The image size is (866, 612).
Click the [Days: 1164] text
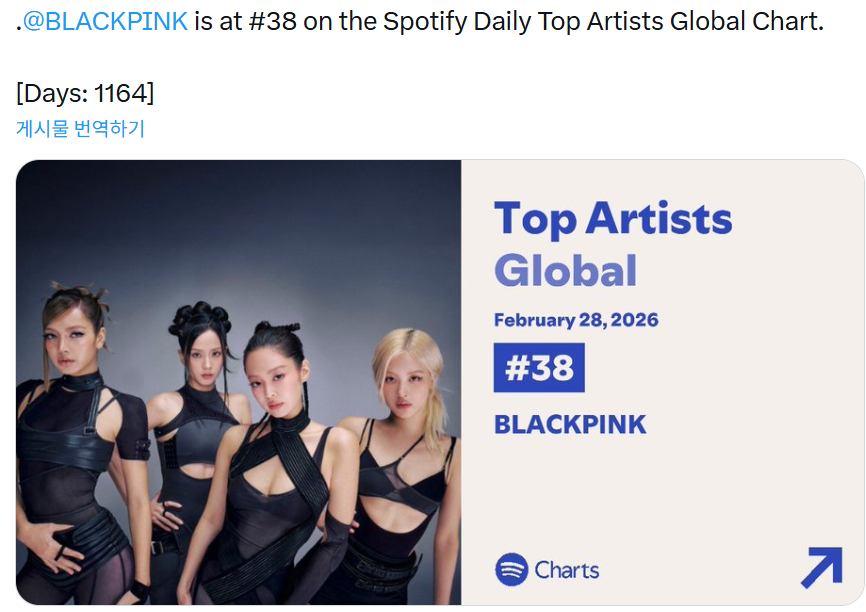[x=85, y=93]
